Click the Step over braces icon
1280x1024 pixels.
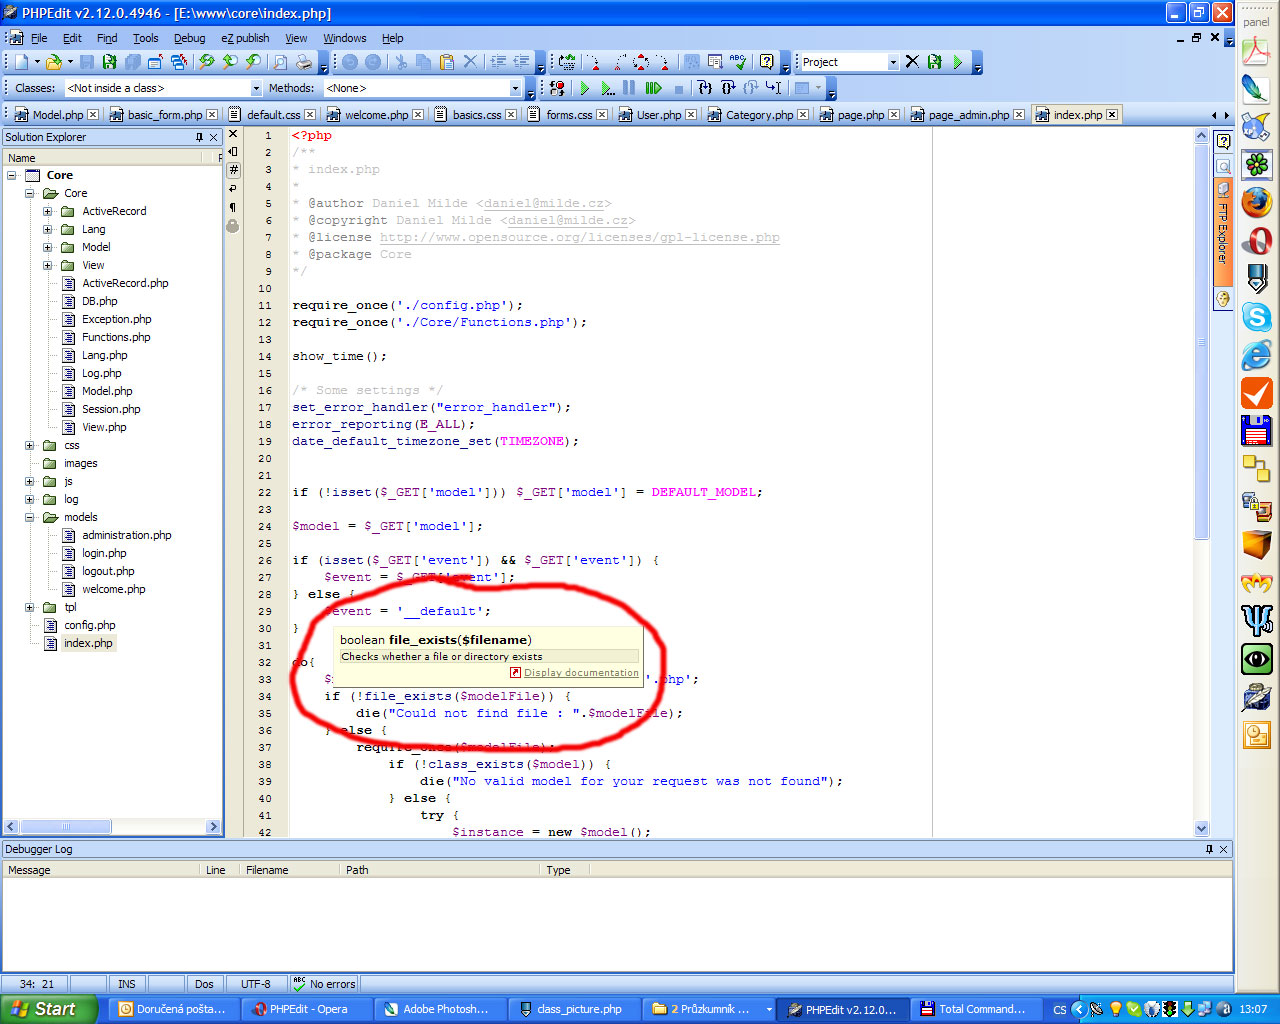pos(727,88)
